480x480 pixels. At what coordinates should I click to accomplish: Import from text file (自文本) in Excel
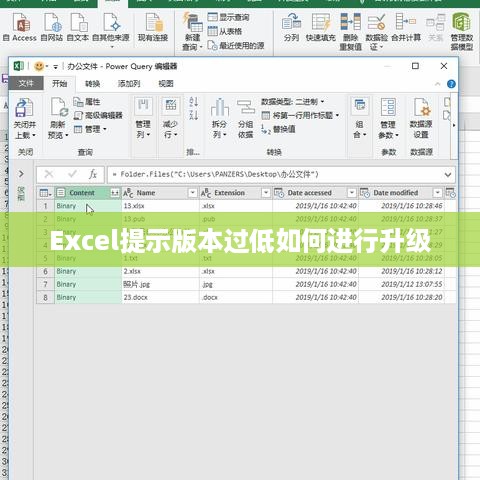(x=78, y=27)
